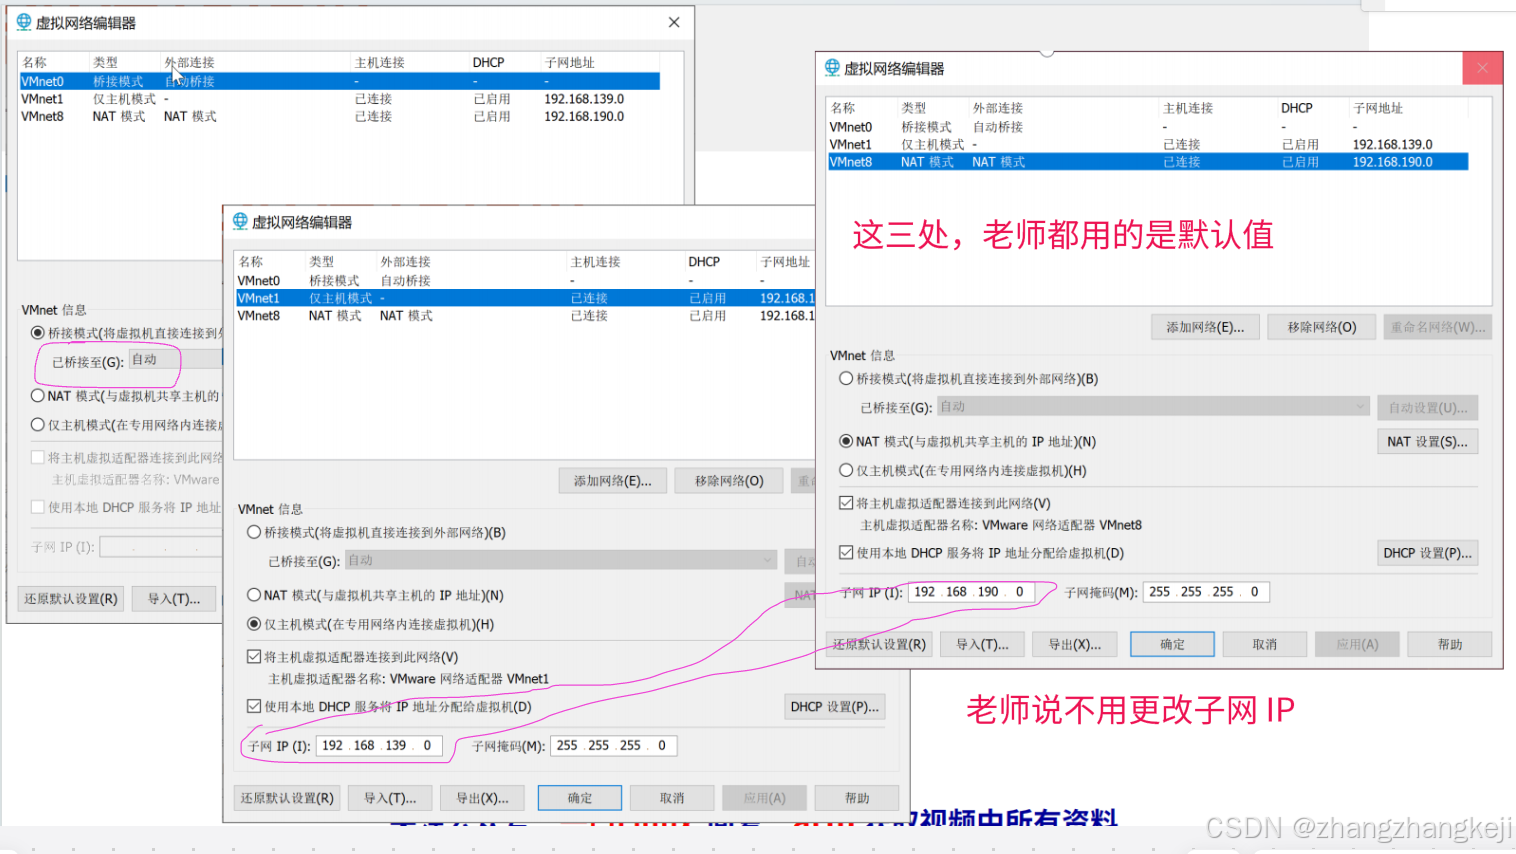Click 主机连接 column header in VMnet1-selected window
Image resolution: width=1516 pixels, height=854 pixels.
point(596,262)
